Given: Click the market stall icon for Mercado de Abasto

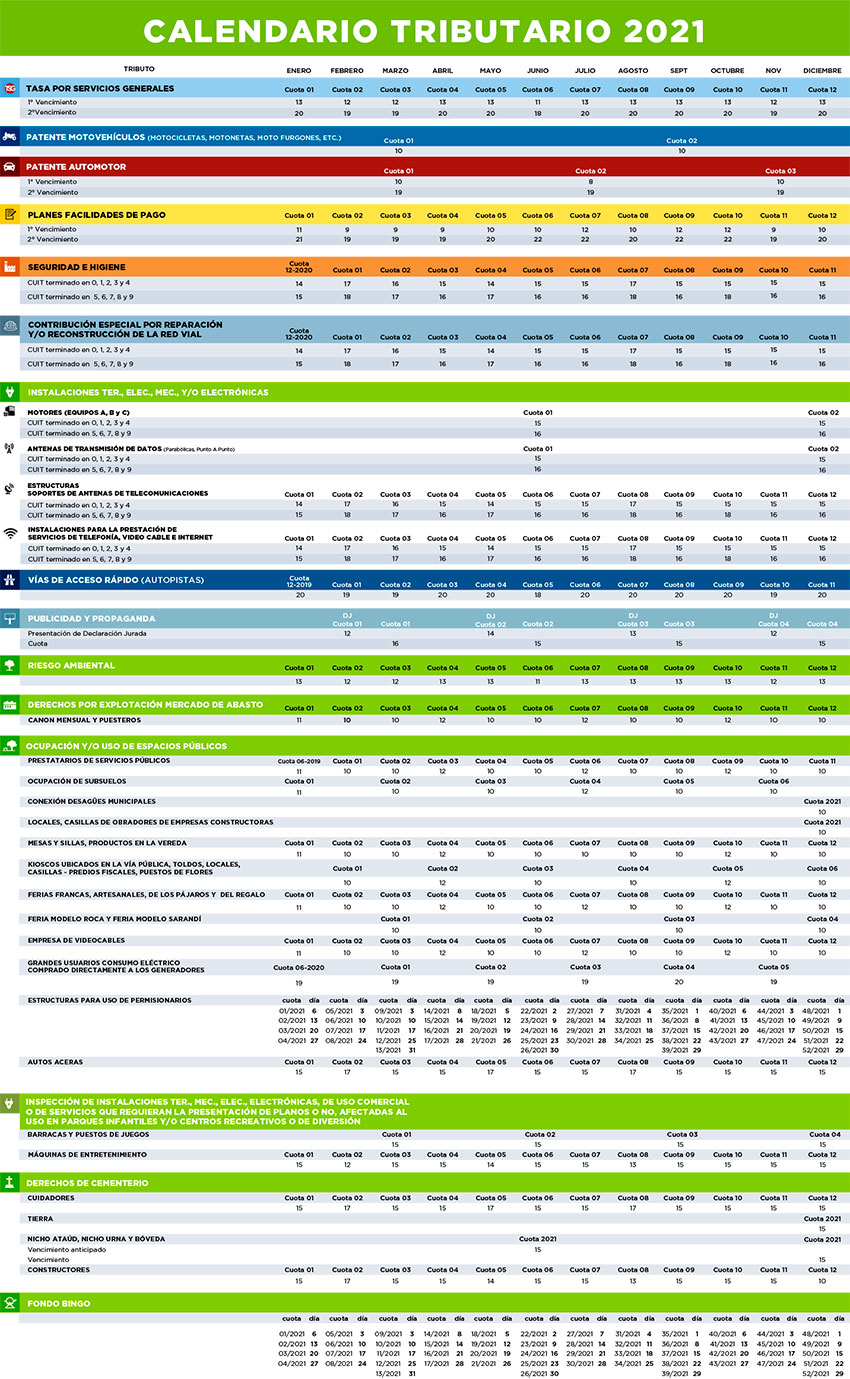Looking at the screenshot, I should 9,705.
